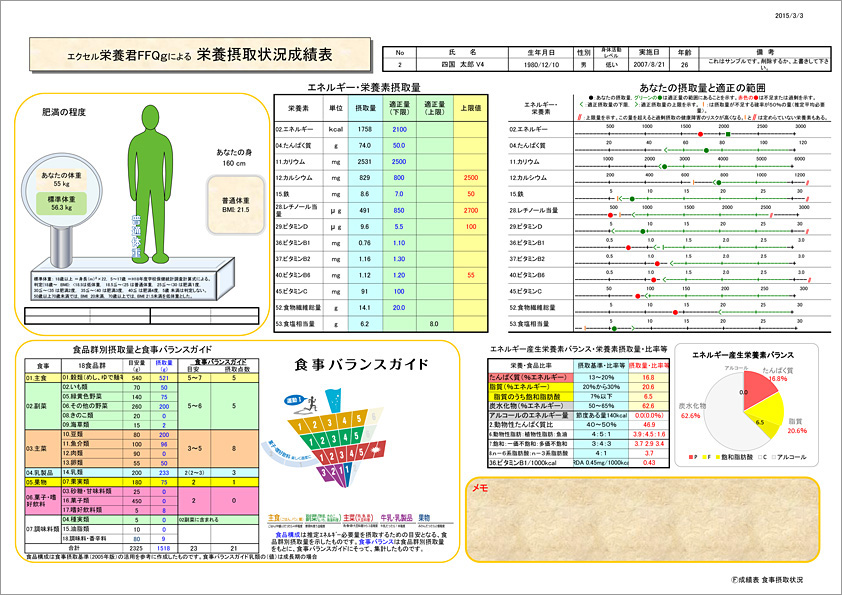Select the 肥満の程度 heading
The width and height of the screenshot is (842, 595).
point(64,112)
